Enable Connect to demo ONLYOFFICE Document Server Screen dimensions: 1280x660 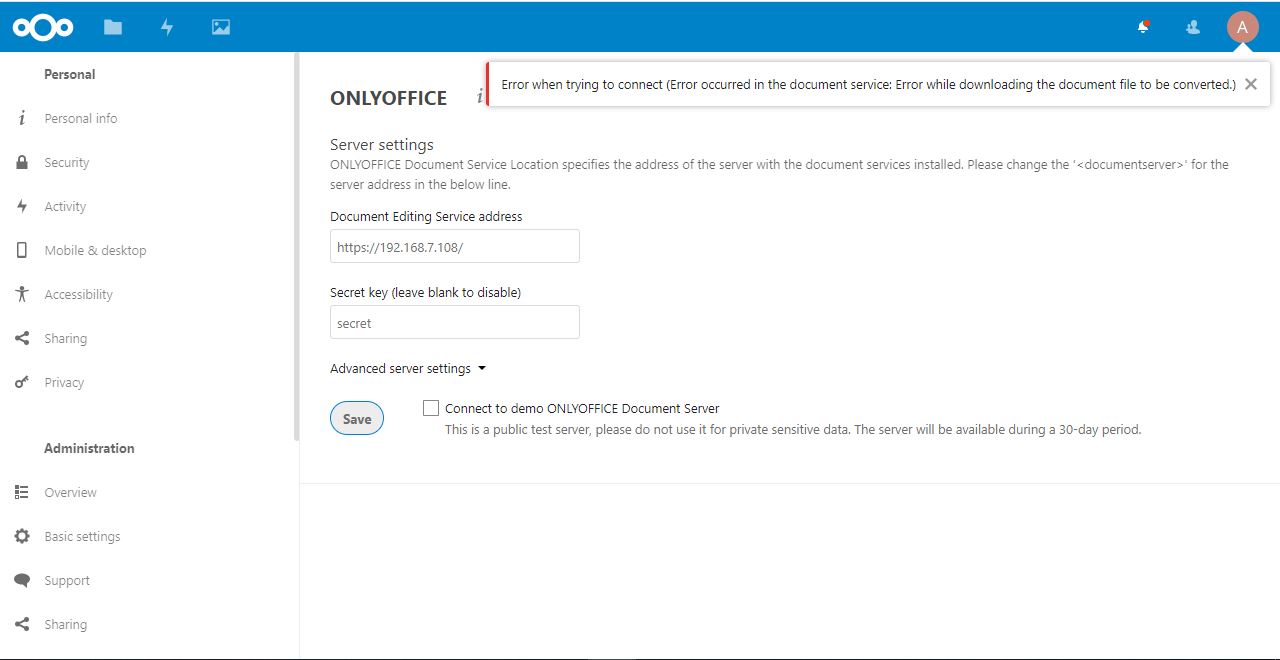pos(431,407)
